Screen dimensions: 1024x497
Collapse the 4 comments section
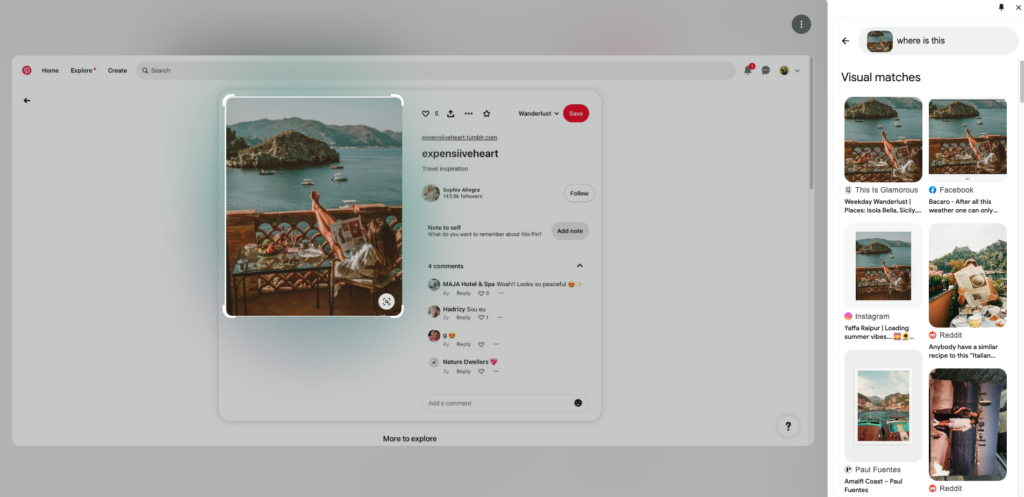(579, 266)
